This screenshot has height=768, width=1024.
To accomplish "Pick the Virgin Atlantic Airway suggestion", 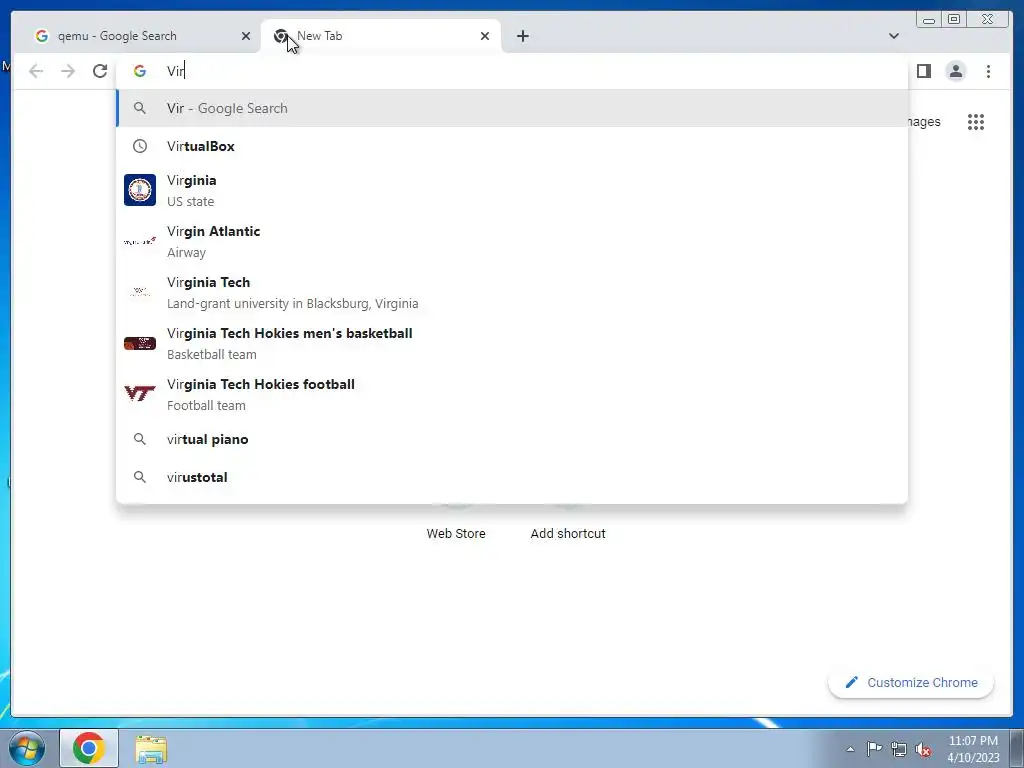I will tap(512, 242).
